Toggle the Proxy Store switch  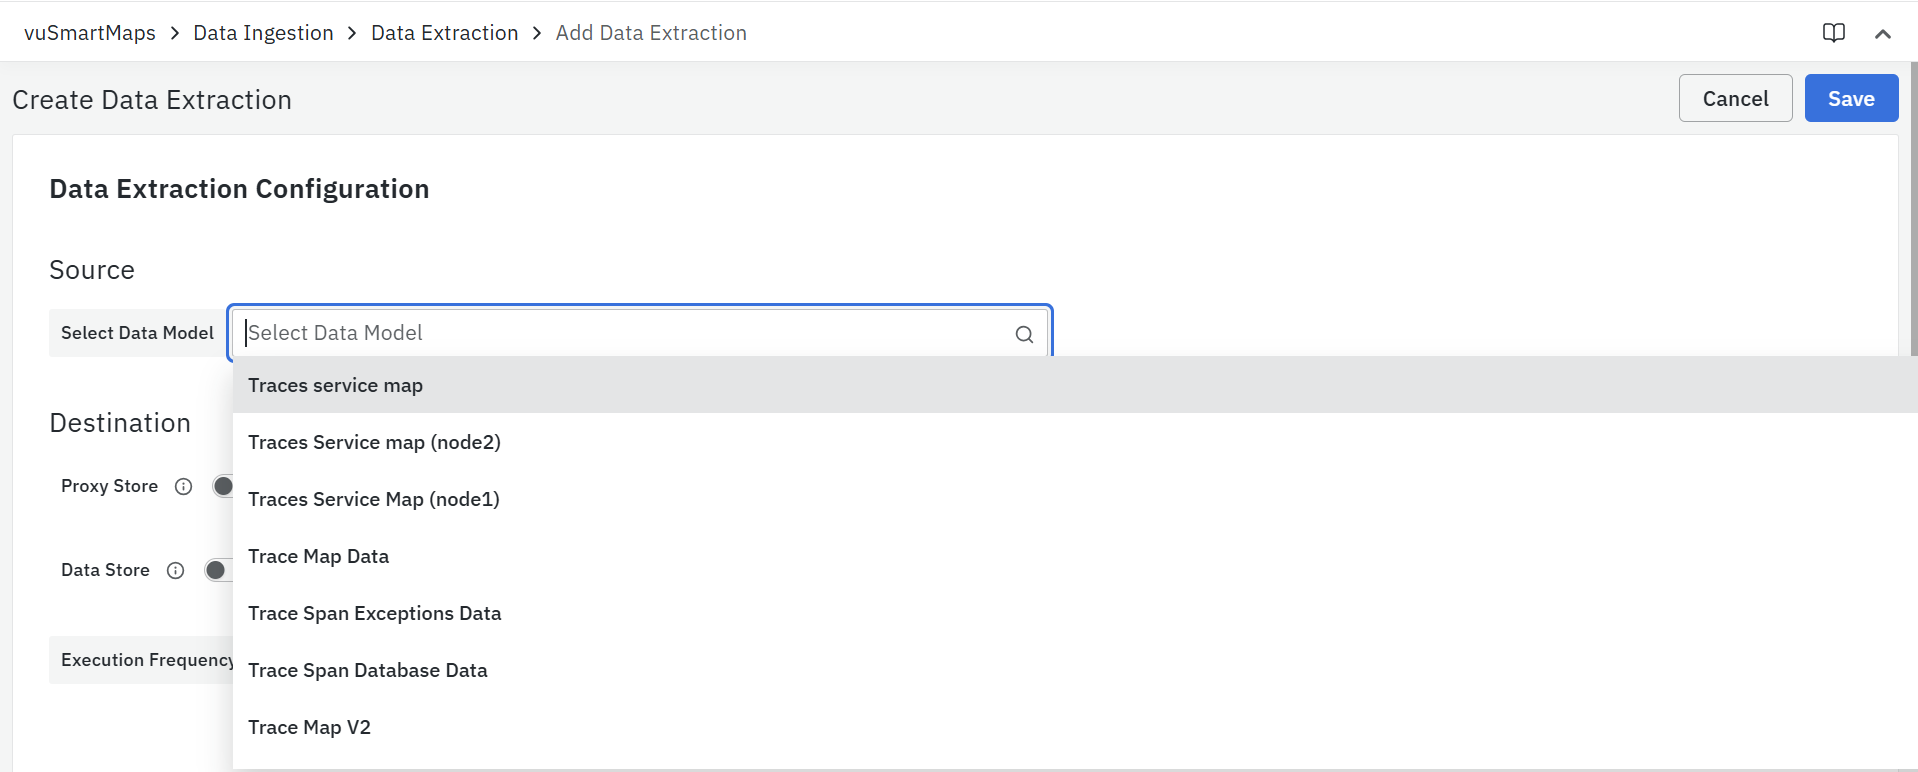(224, 486)
